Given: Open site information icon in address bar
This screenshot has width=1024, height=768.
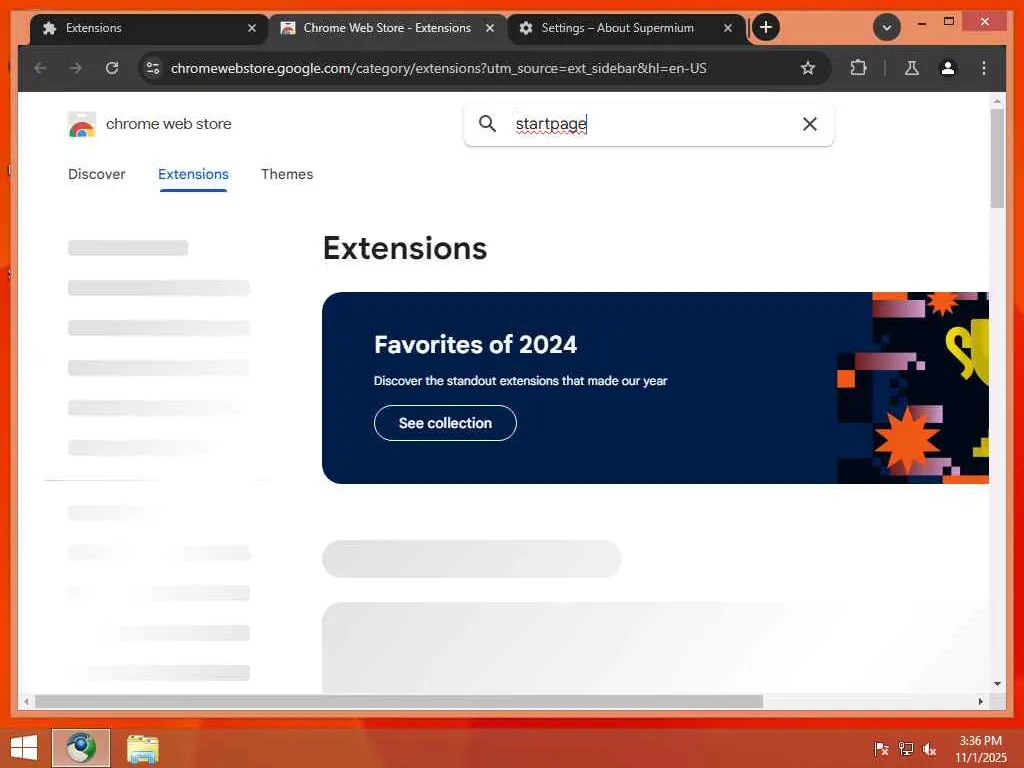Looking at the screenshot, I should (x=153, y=68).
